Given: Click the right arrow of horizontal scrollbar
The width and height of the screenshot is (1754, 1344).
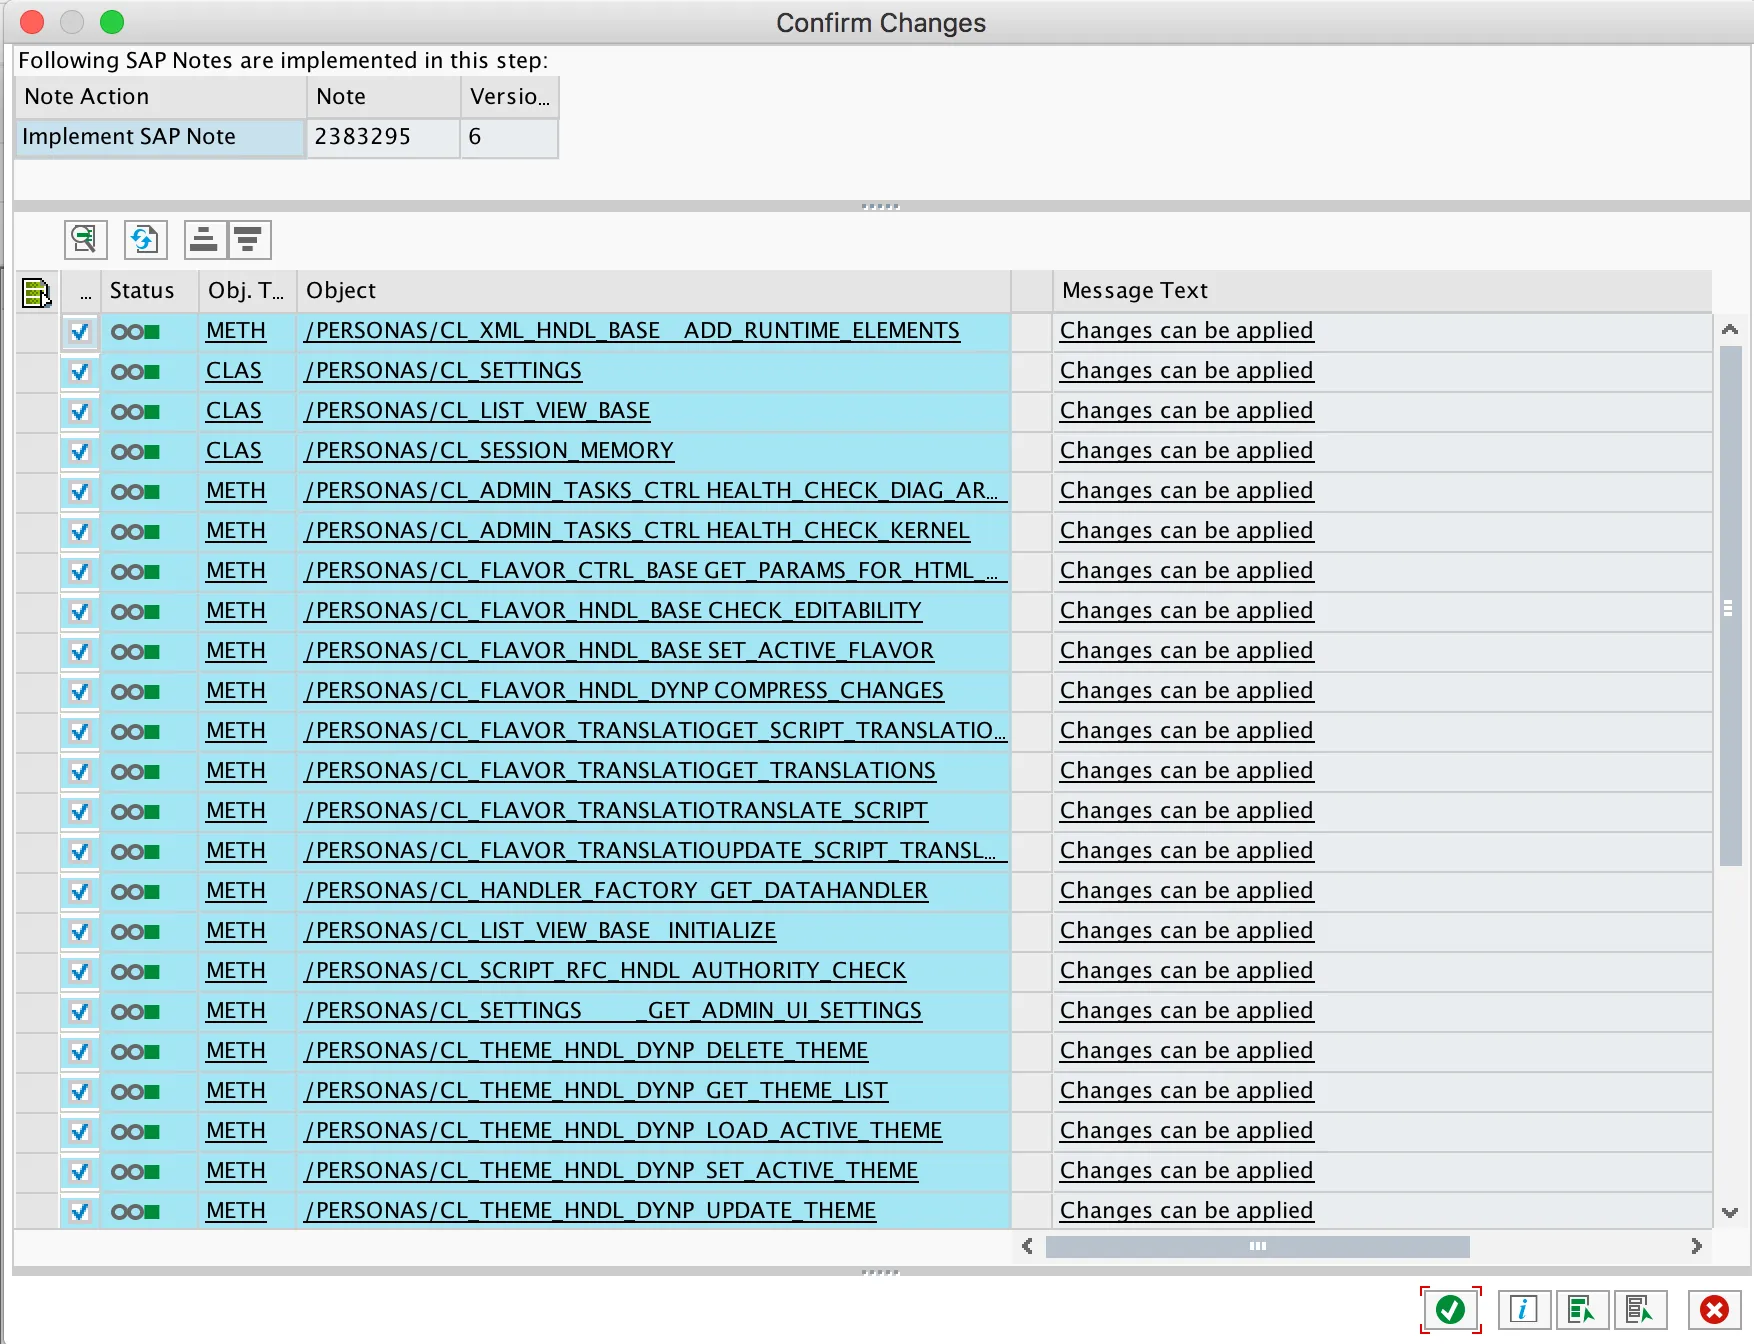Looking at the screenshot, I should (x=1696, y=1246).
